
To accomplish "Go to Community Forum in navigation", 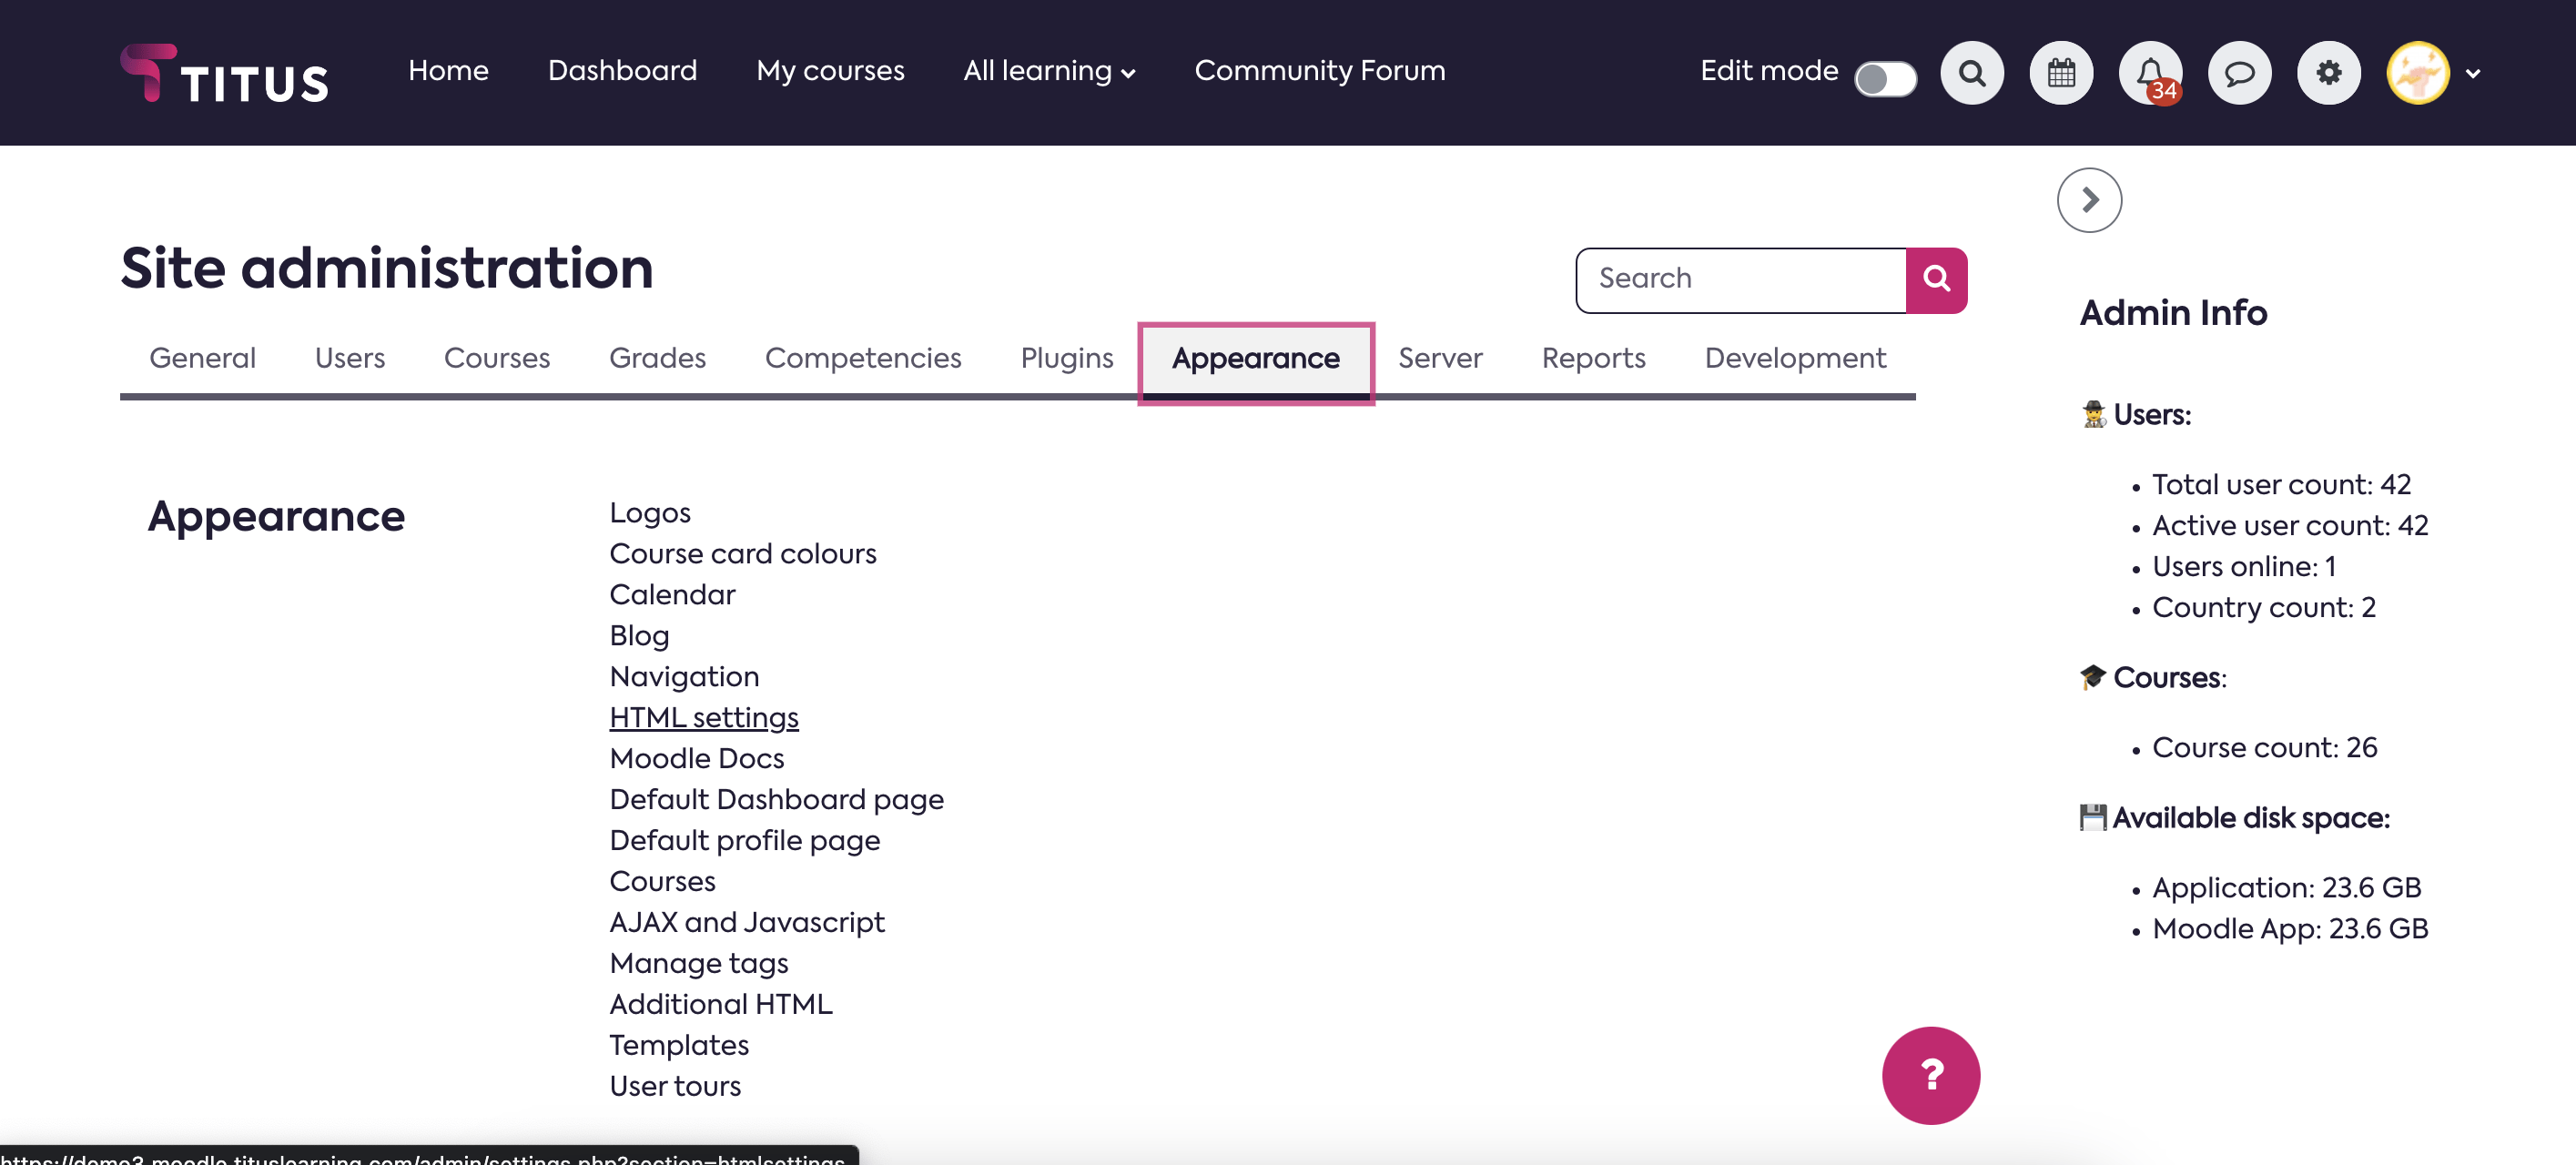I will (x=1319, y=71).
